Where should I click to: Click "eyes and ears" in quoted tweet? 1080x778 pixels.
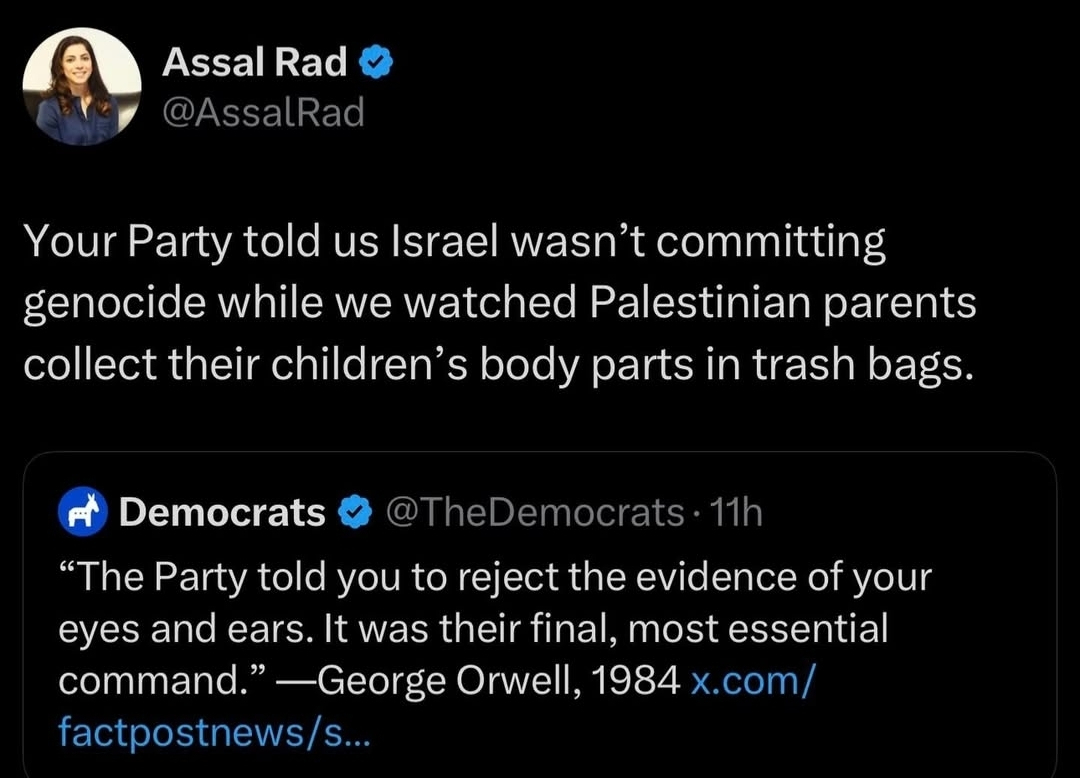177,629
